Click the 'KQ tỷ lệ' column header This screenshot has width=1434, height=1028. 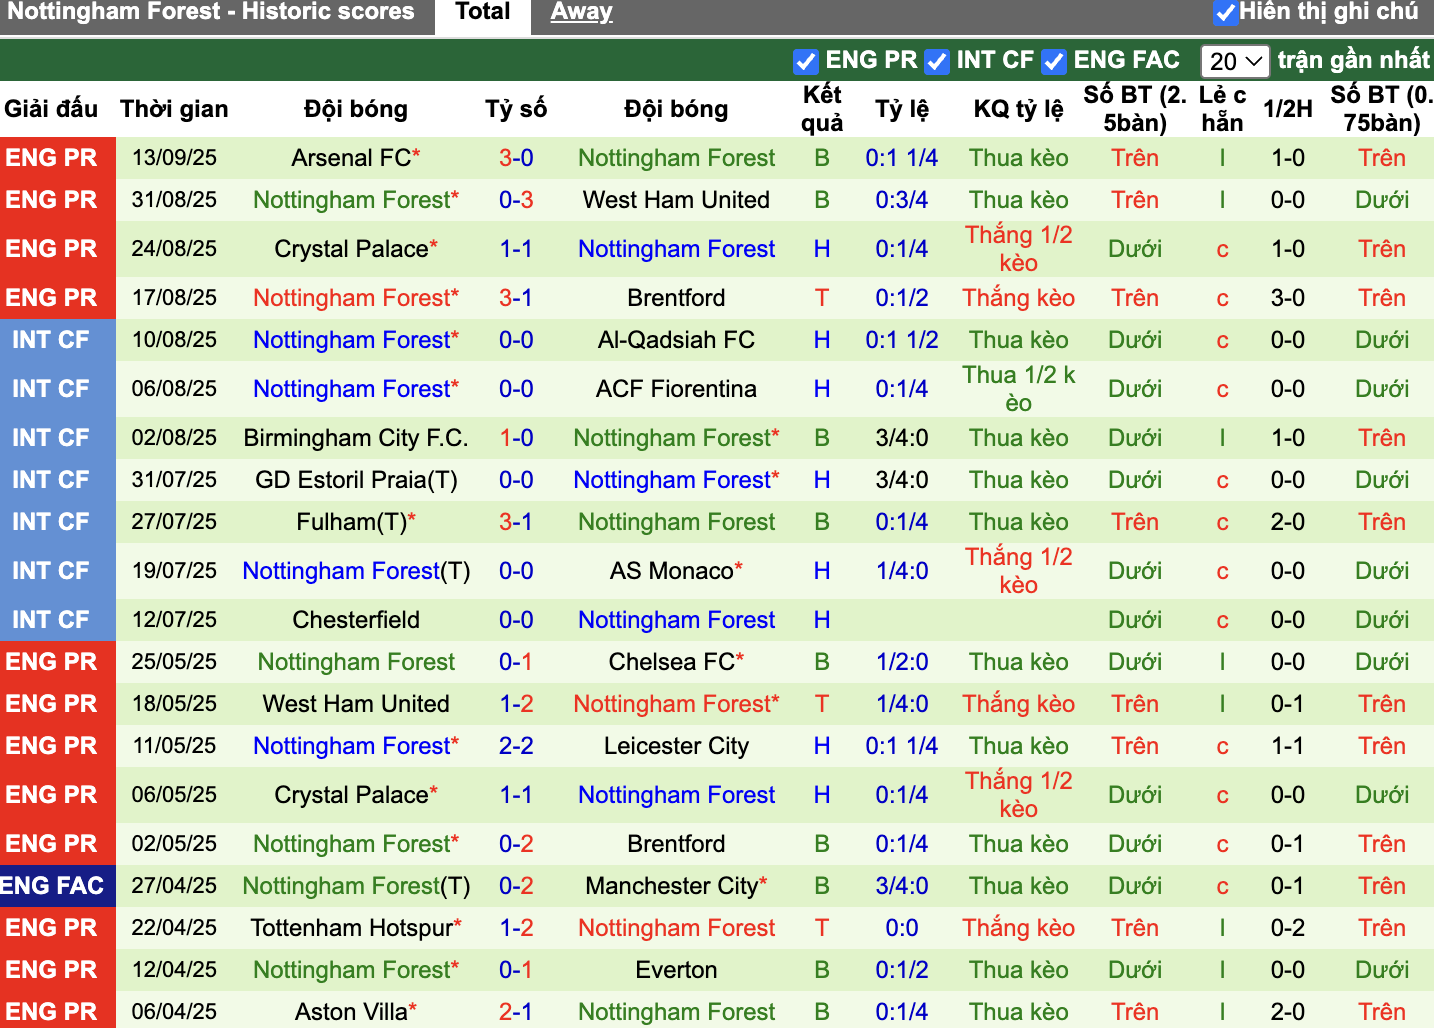(1018, 109)
